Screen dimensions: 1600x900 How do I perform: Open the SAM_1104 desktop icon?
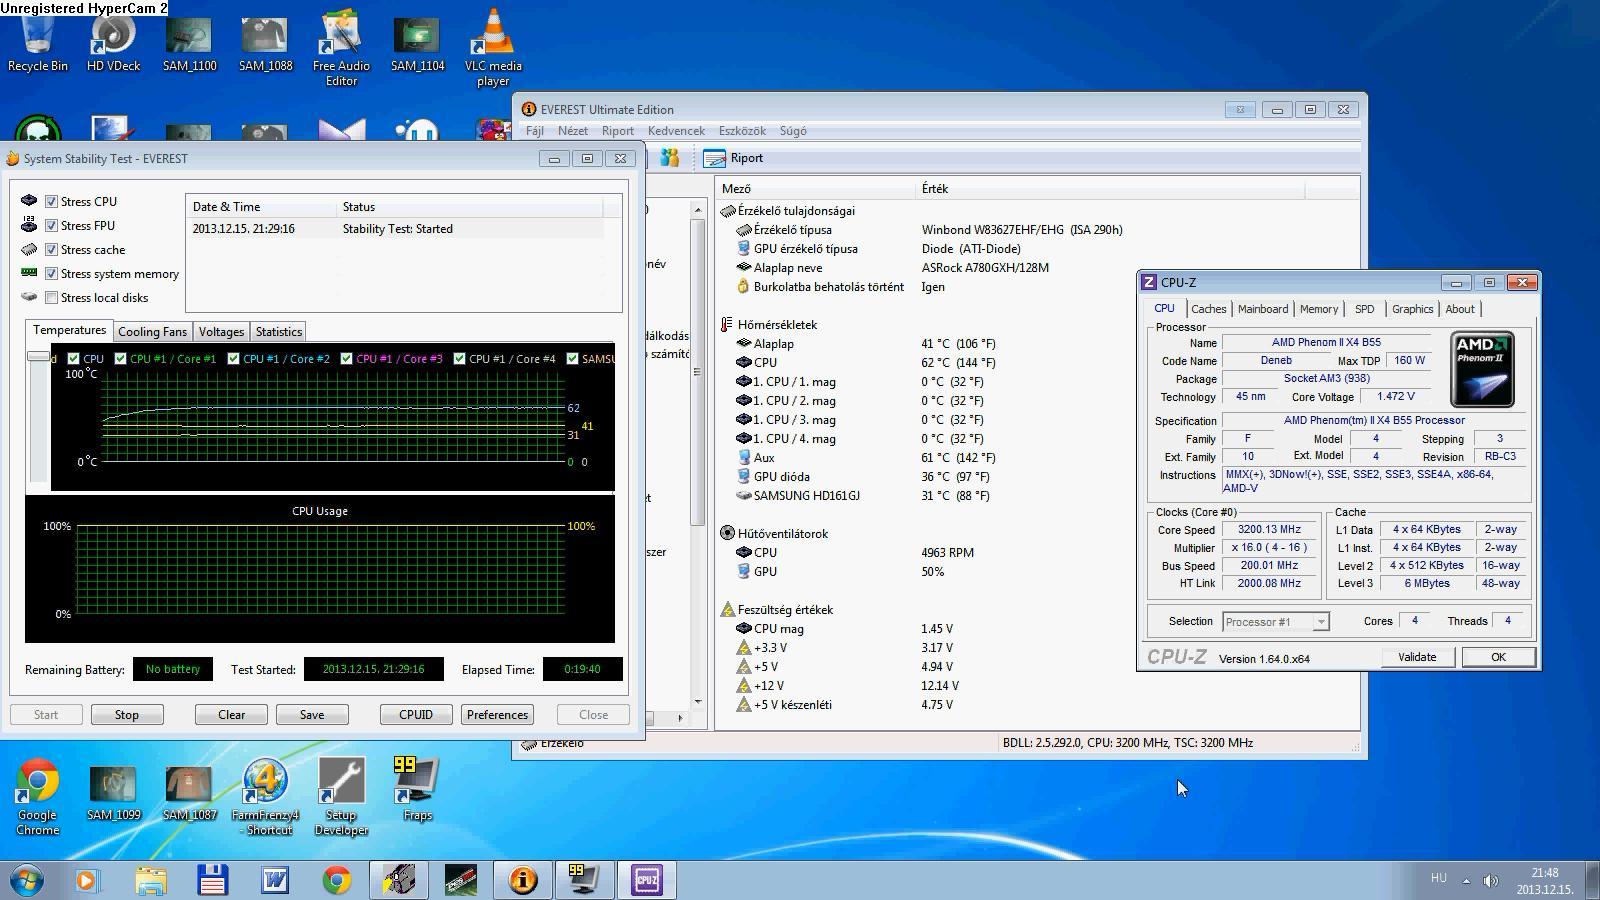417,42
